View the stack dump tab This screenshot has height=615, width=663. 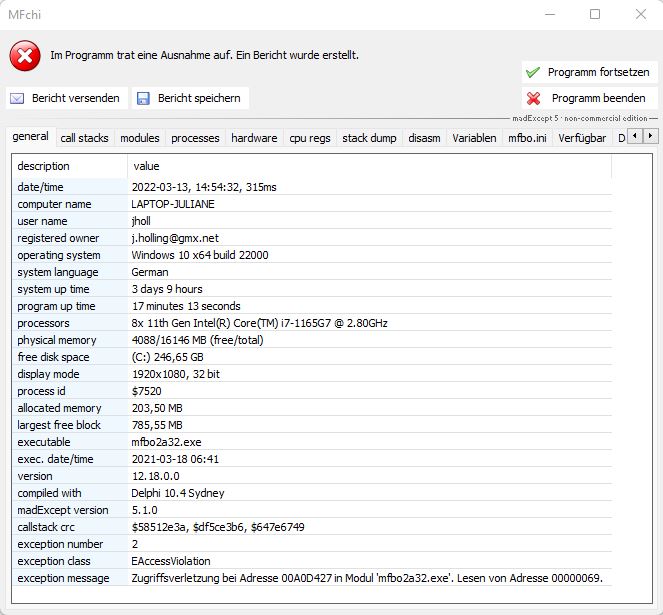click(369, 138)
